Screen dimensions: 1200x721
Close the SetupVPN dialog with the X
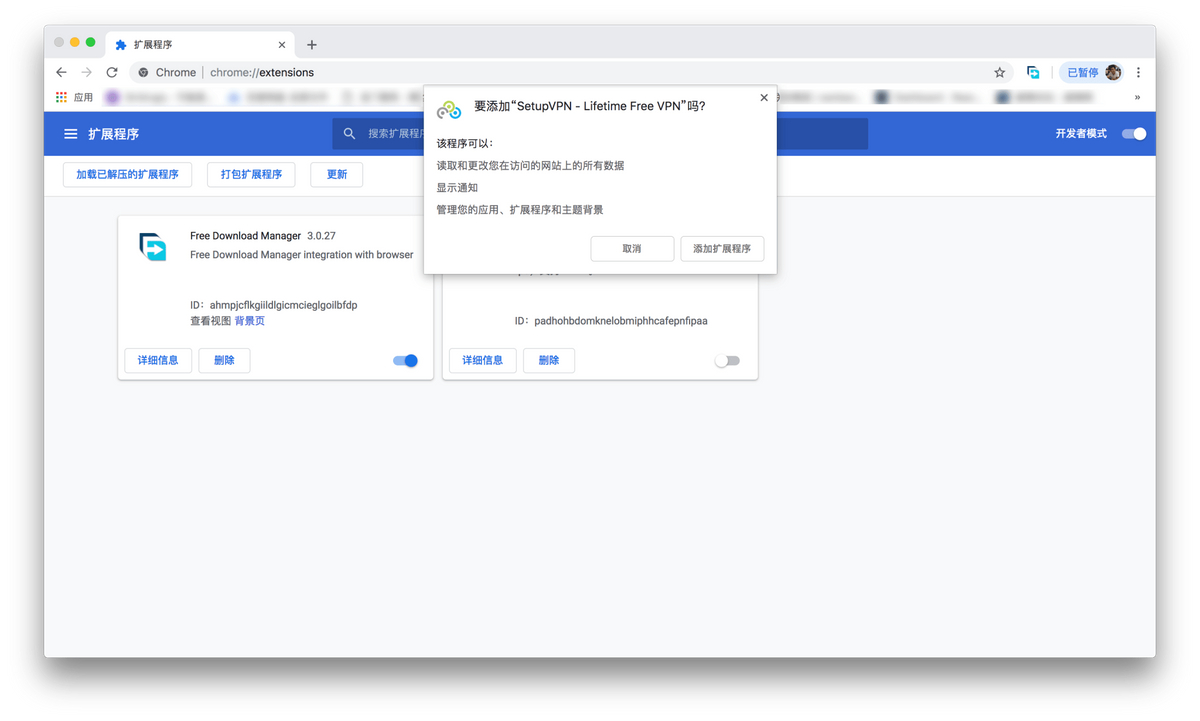point(764,98)
